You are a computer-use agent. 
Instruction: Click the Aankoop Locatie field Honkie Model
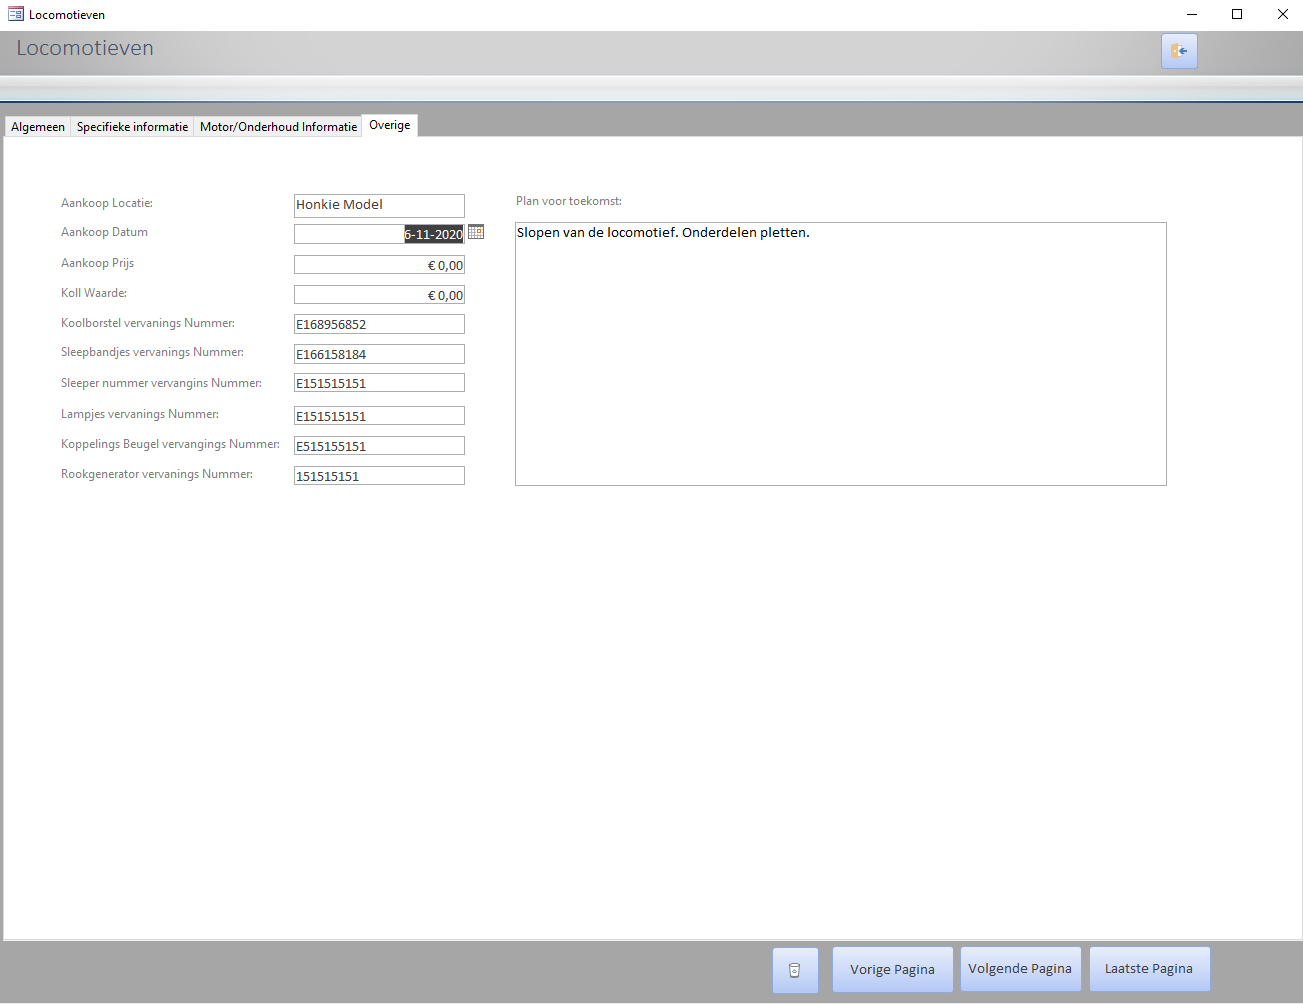379,205
